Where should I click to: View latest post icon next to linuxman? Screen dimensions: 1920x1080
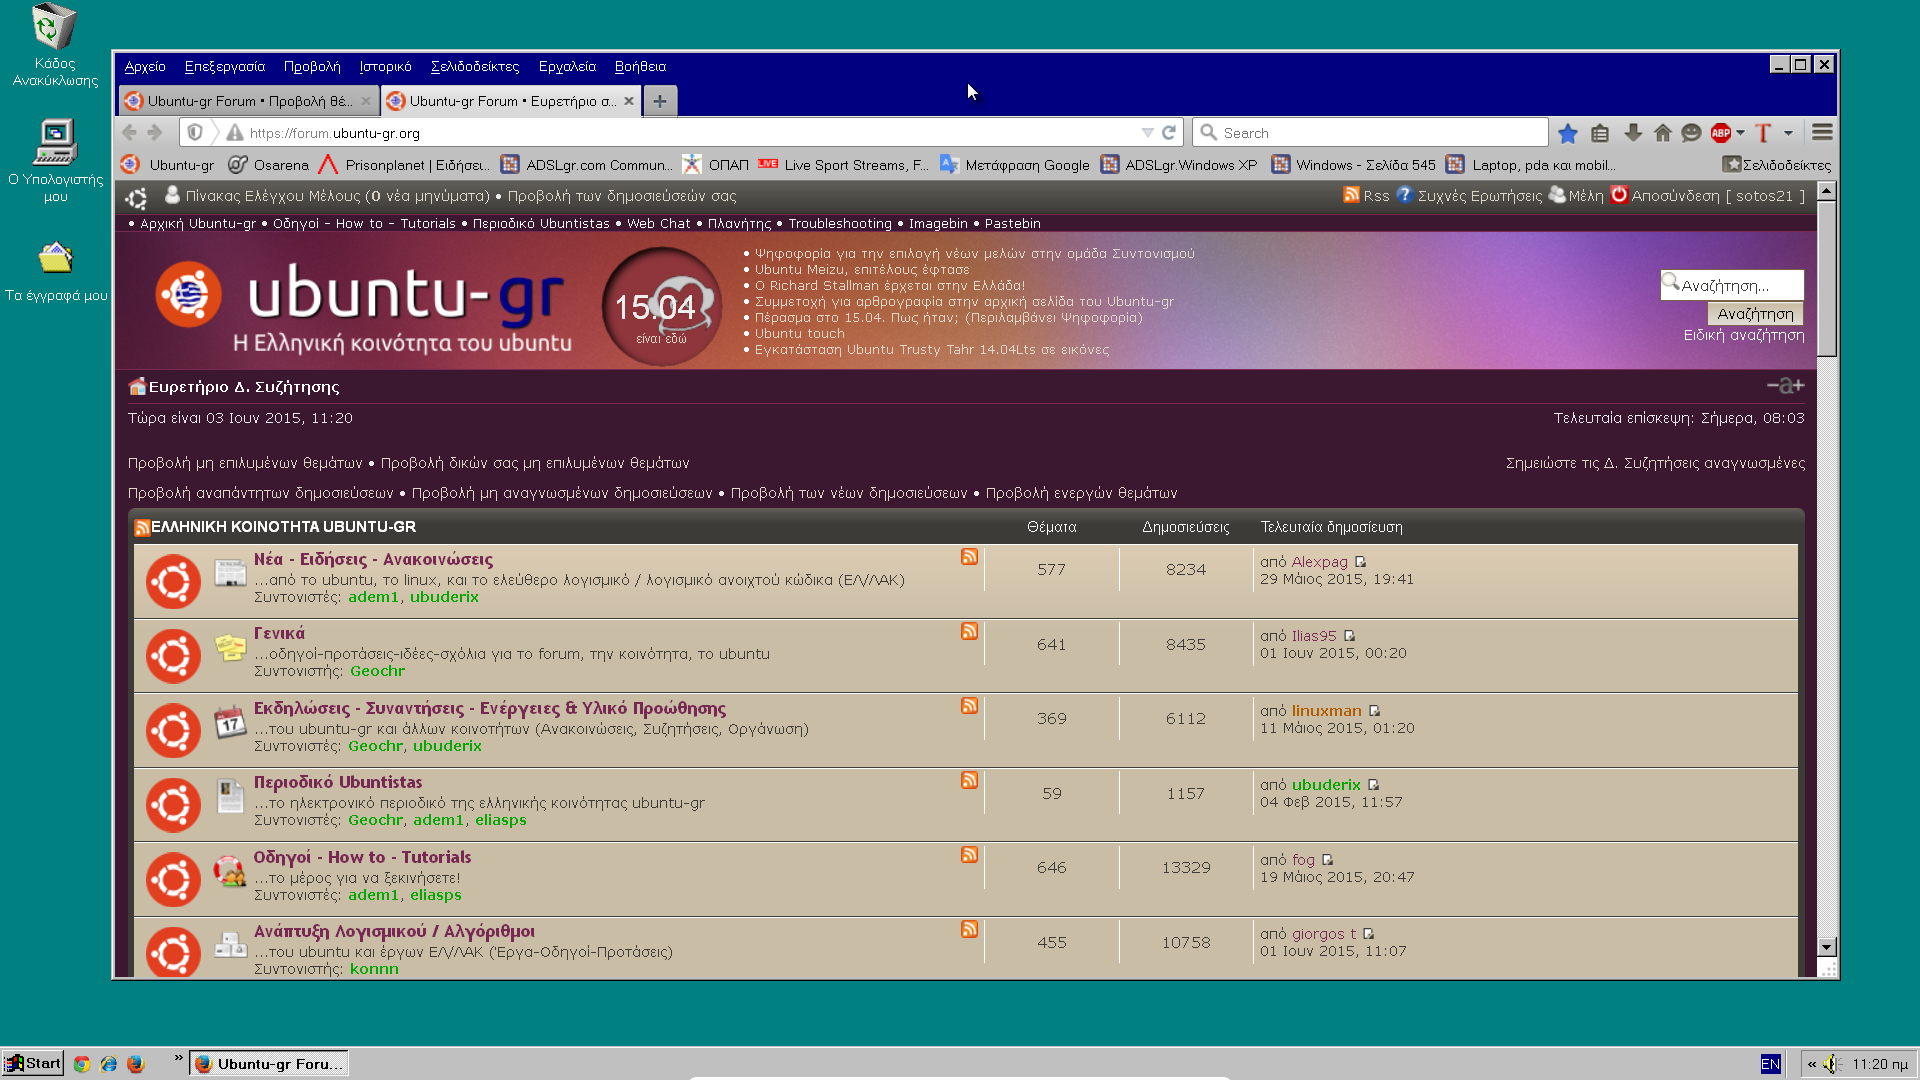(1374, 711)
